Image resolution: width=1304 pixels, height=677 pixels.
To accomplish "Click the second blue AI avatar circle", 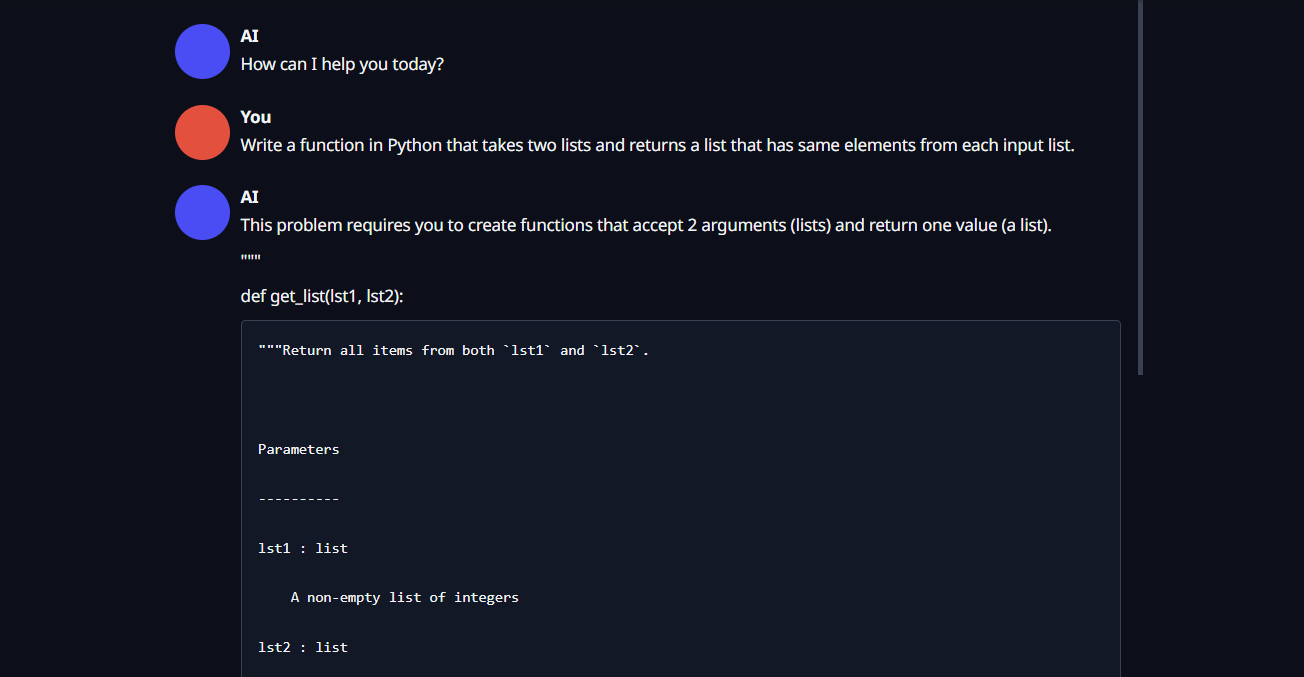I will pos(203,212).
